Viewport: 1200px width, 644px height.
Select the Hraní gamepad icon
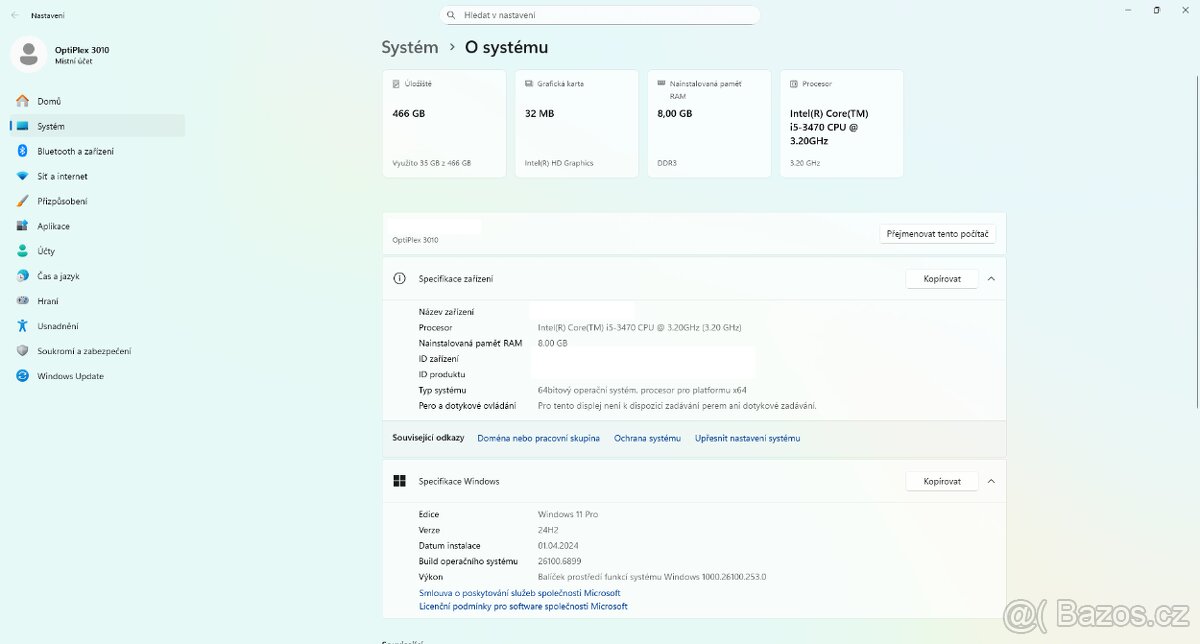[x=22, y=301]
